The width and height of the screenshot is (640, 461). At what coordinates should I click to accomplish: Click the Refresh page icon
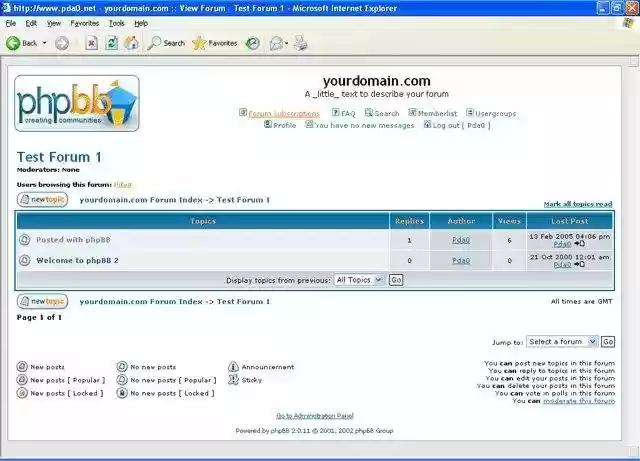(x=111, y=43)
